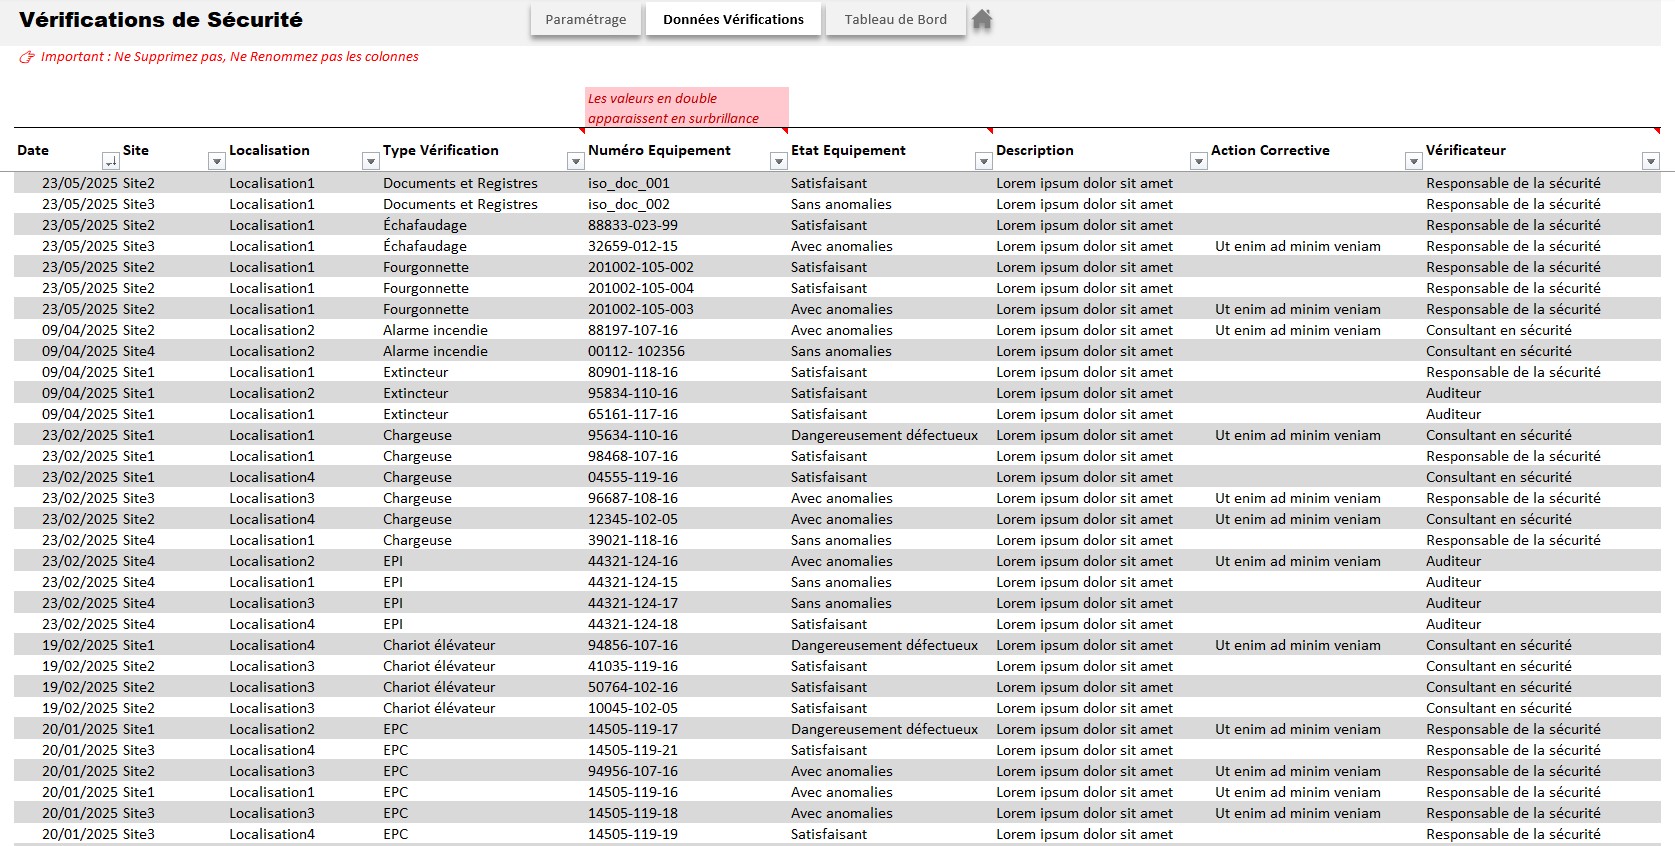1675x846 pixels.
Task: Expand the Etat Equipement filter dropdown
Action: (983, 161)
